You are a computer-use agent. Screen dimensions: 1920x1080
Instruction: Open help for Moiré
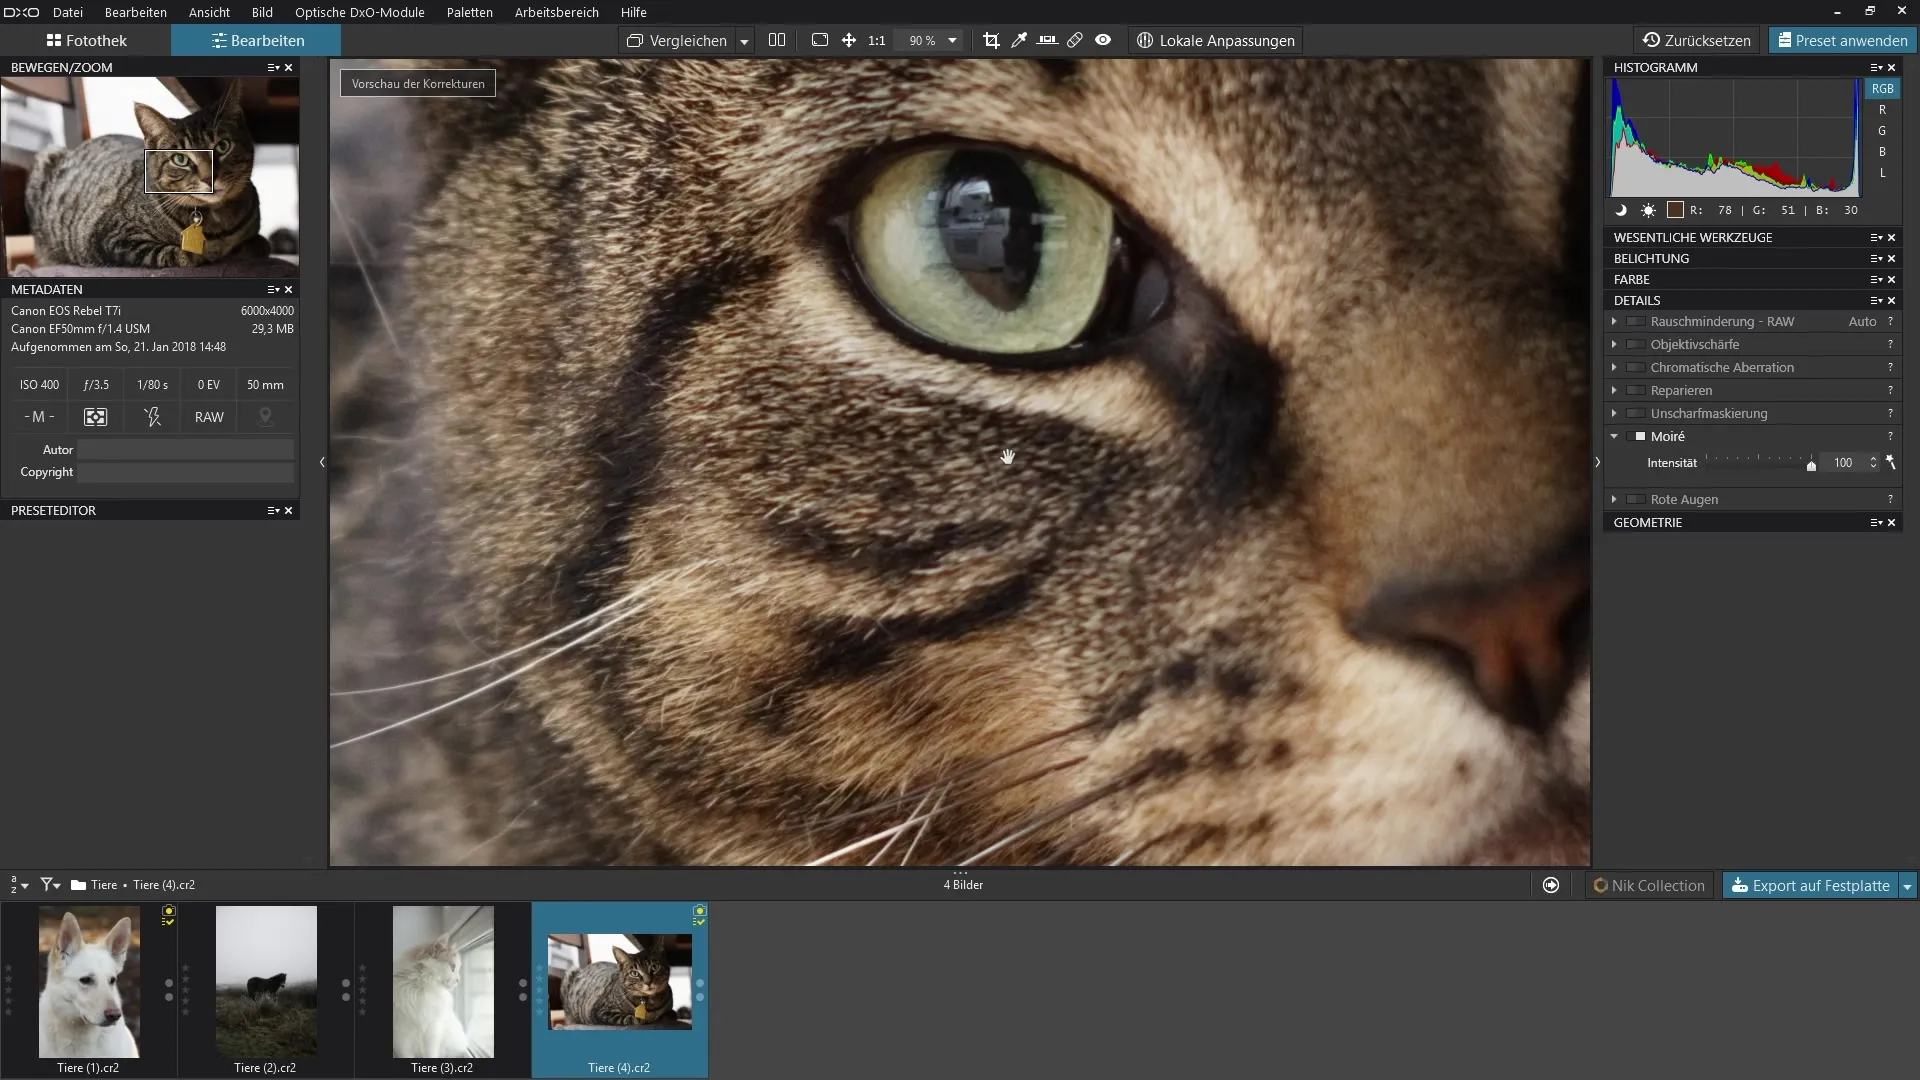(x=1890, y=436)
